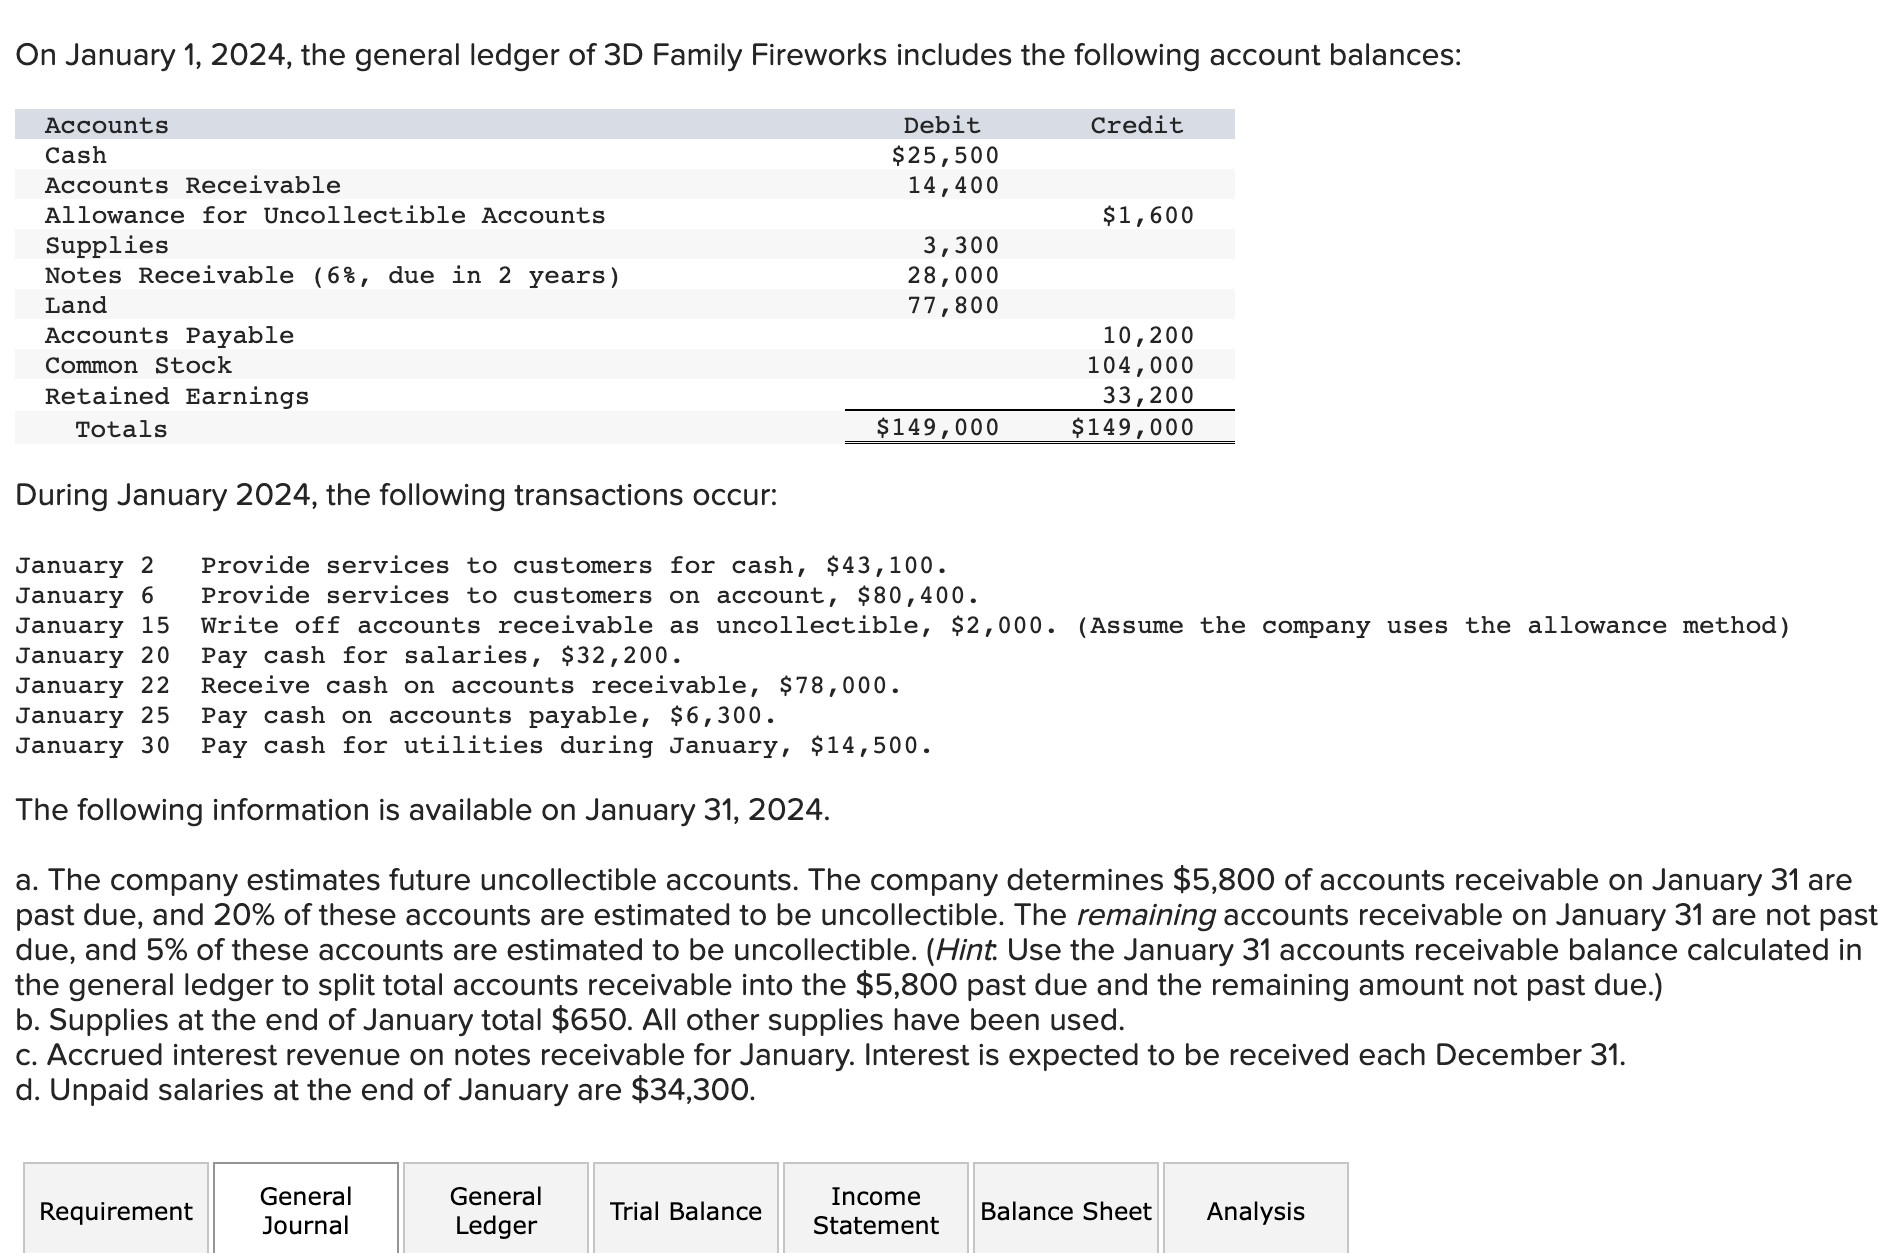Select the General Ledger tab

point(495,1211)
